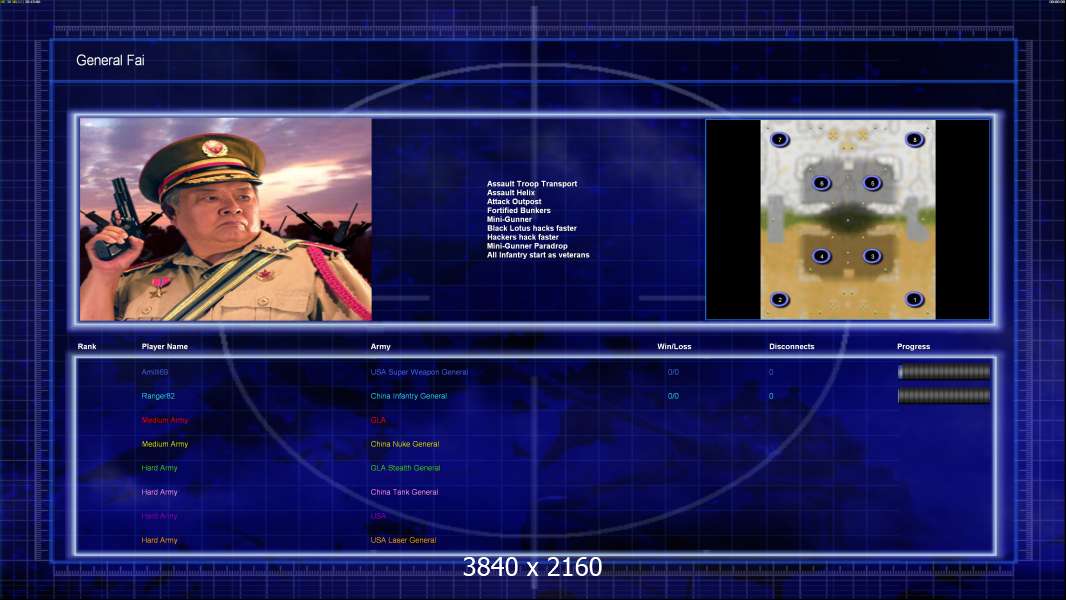Click the GLA Stealth General entry

tap(405, 468)
